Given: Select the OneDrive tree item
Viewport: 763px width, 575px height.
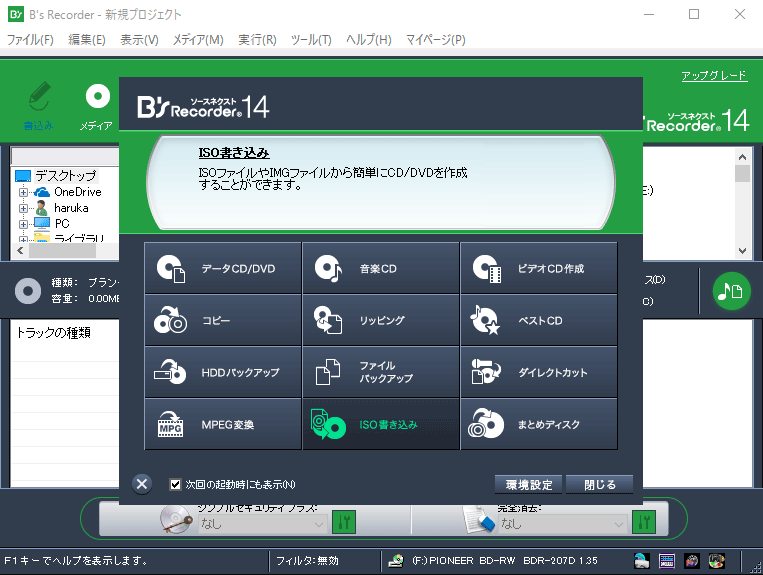Looking at the screenshot, I should 78,192.
